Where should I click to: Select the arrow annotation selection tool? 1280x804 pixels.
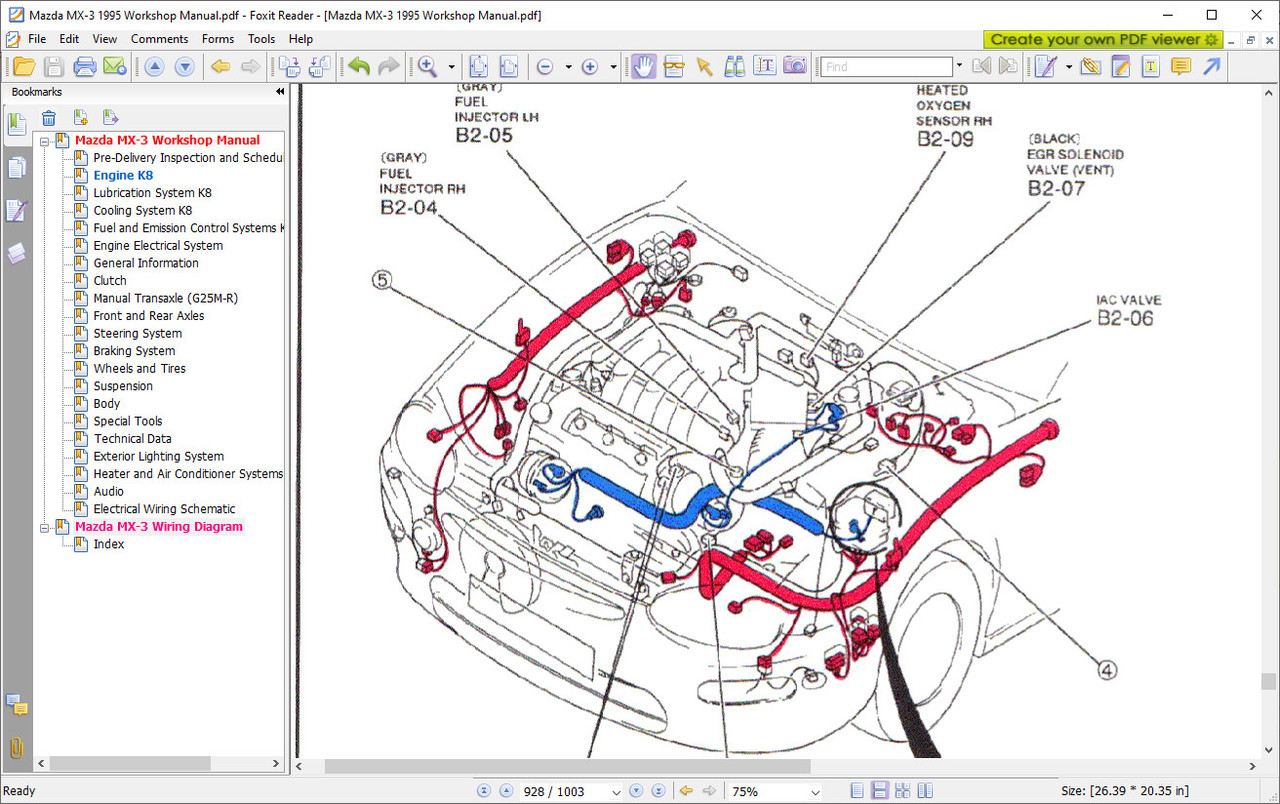pyautogui.click(x=704, y=66)
